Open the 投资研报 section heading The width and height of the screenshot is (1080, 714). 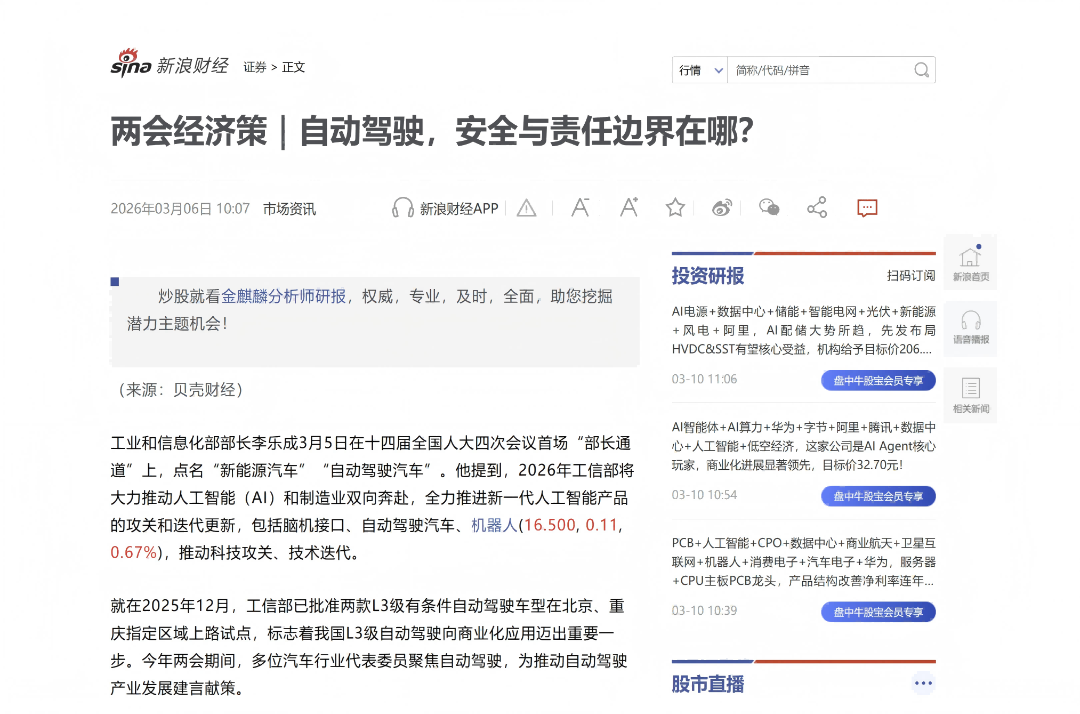707,276
